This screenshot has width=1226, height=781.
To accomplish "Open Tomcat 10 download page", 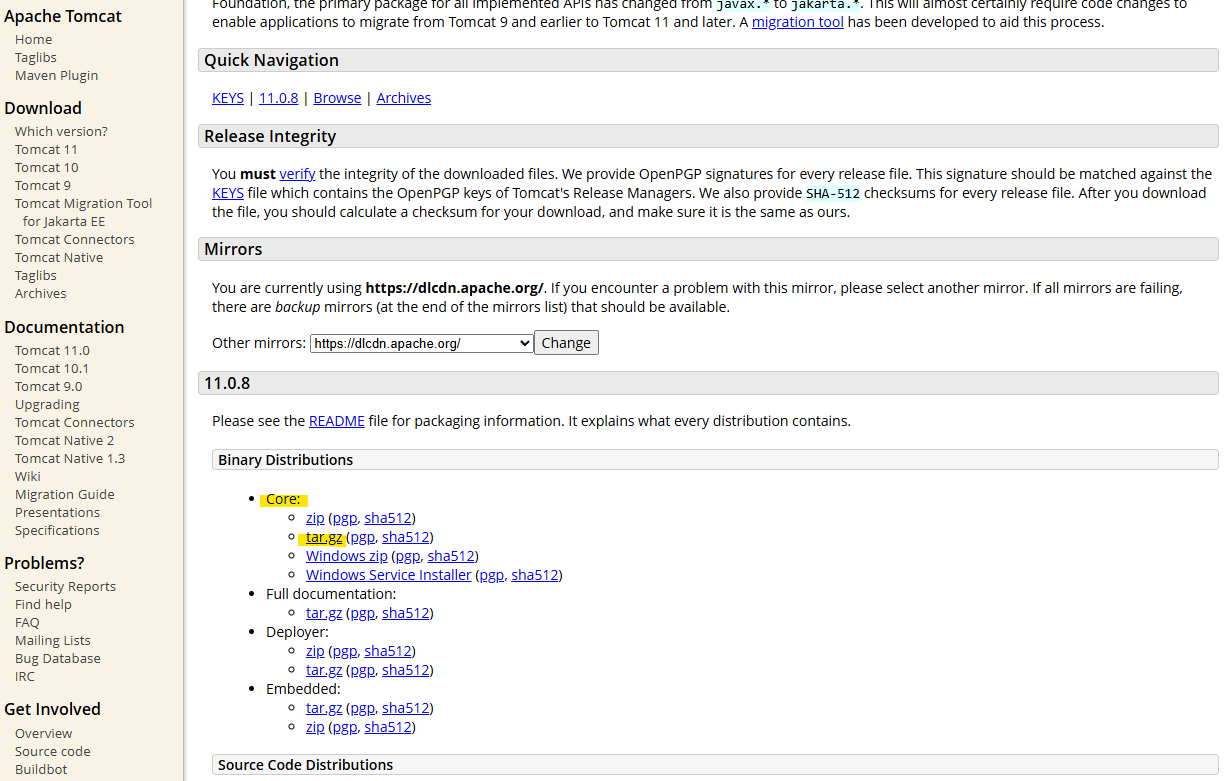I will click(x=46, y=167).
